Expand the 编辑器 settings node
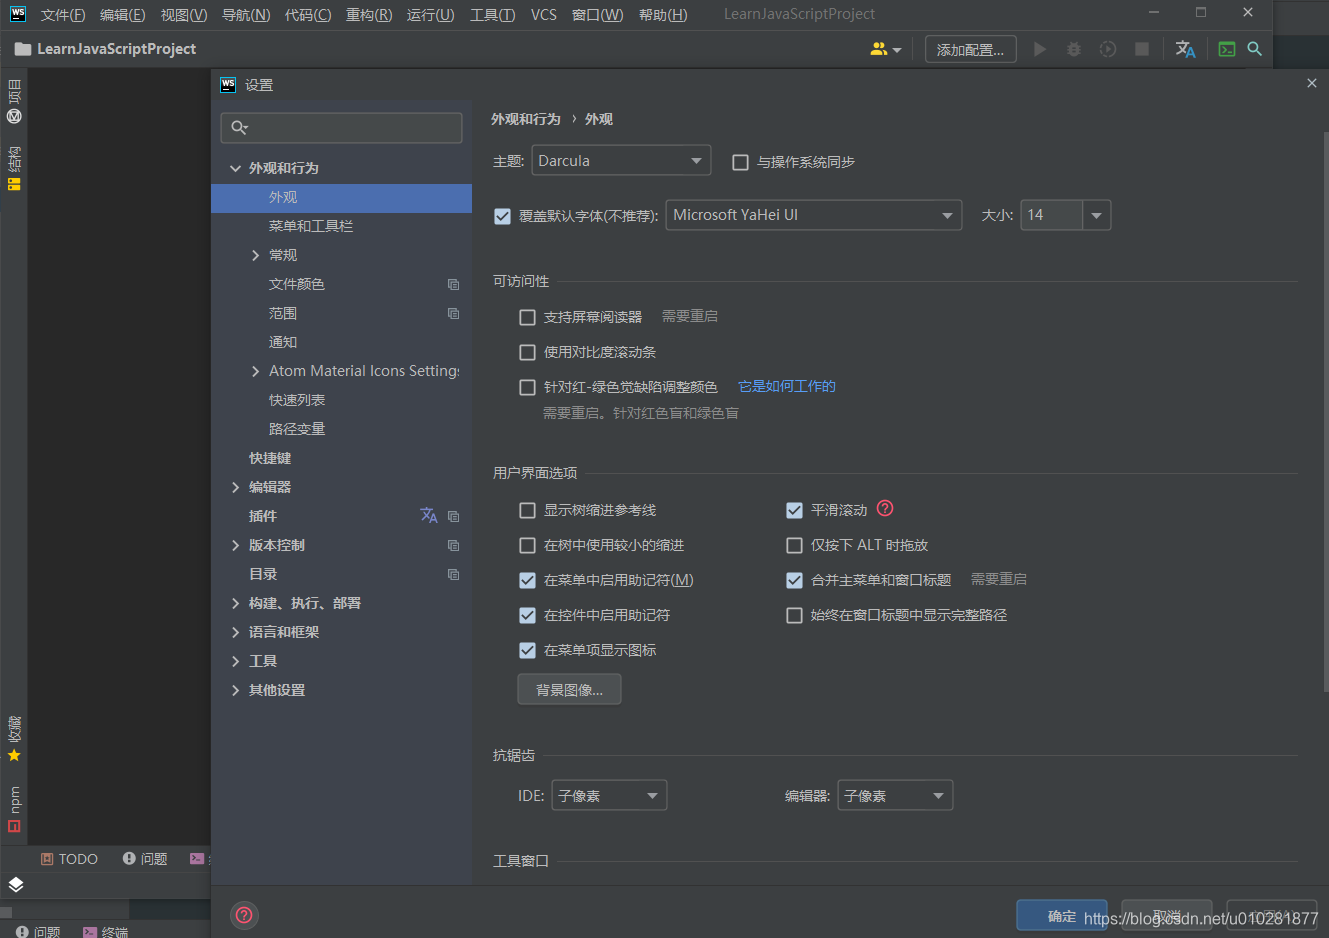 click(236, 487)
